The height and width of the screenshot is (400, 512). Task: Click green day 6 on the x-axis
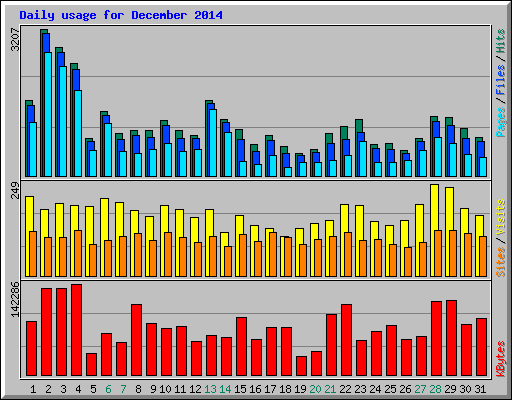tap(108, 389)
